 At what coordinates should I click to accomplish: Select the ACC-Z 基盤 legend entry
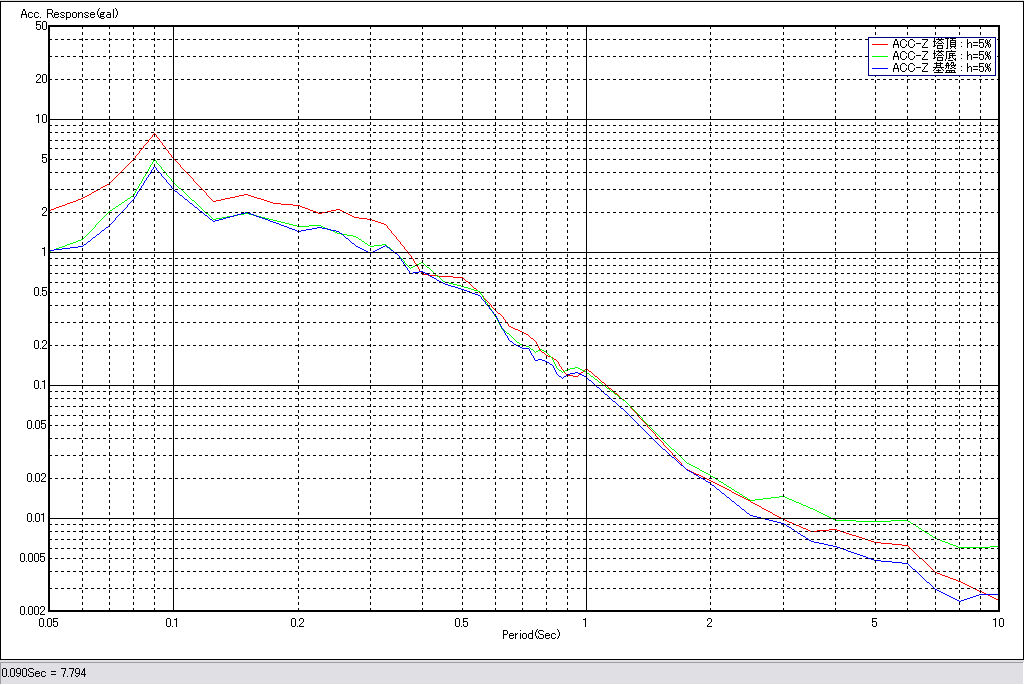pyautogui.click(x=941, y=68)
